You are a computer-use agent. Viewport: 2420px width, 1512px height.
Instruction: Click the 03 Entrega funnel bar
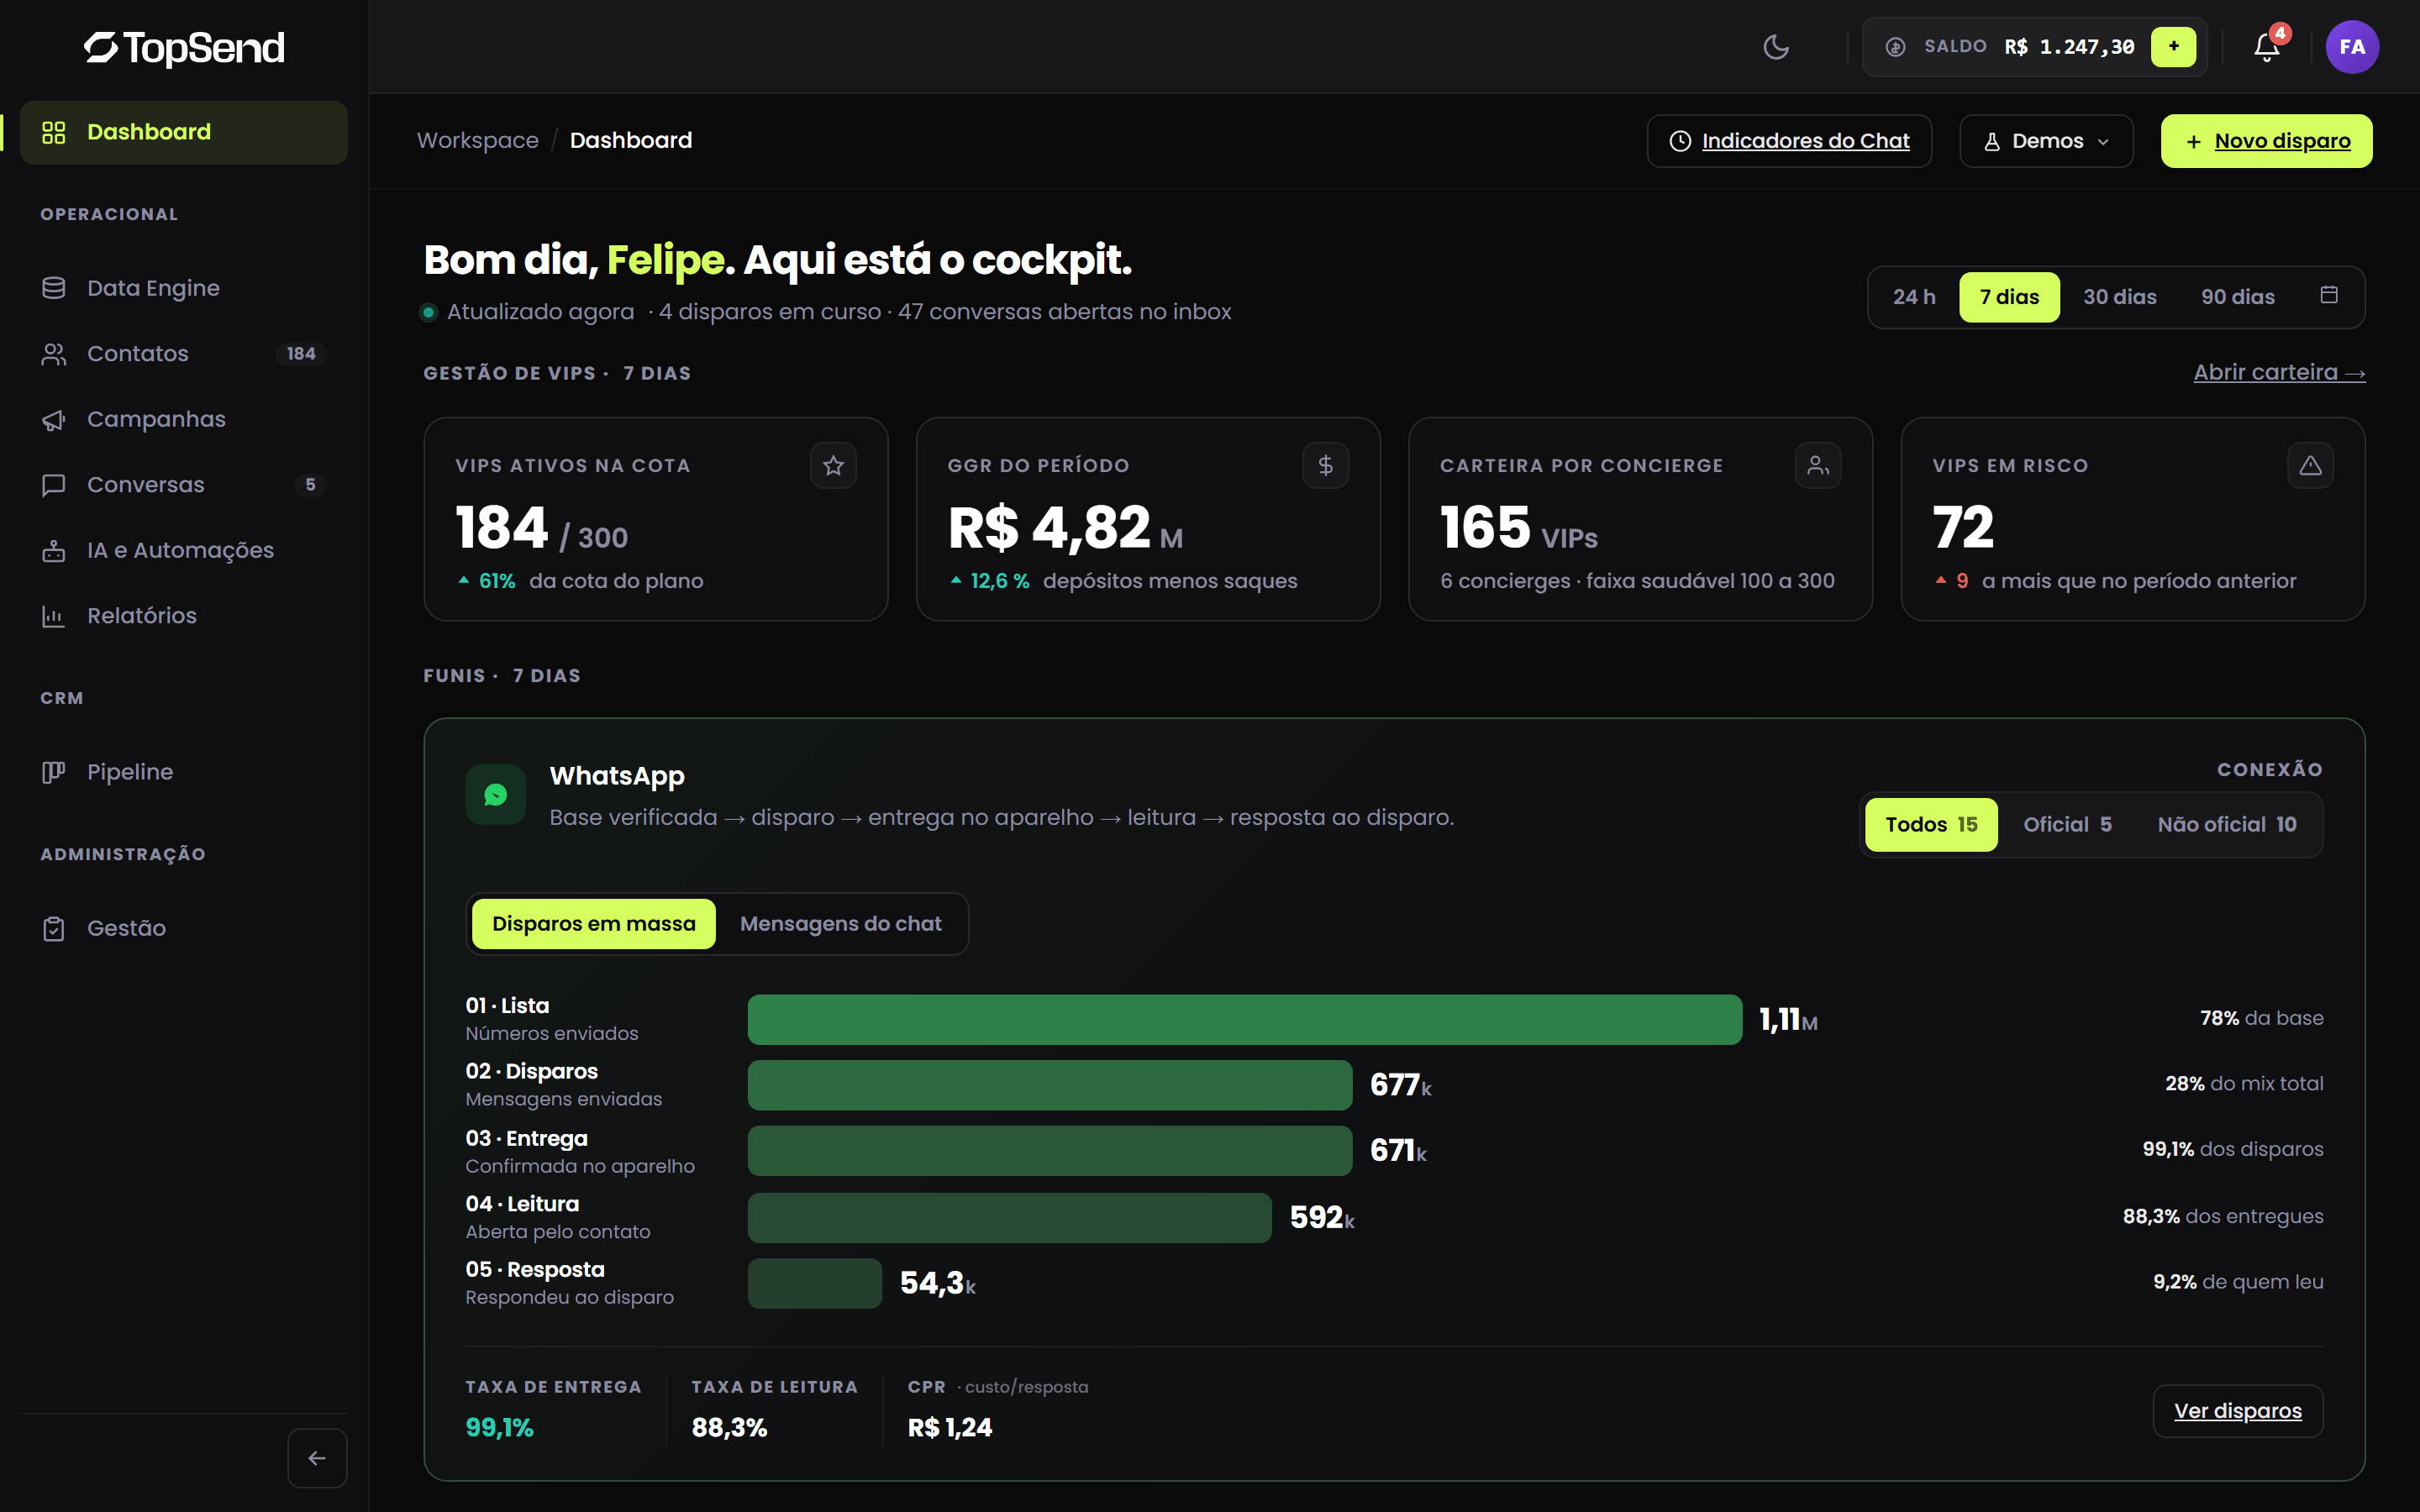pos(1050,1151)
